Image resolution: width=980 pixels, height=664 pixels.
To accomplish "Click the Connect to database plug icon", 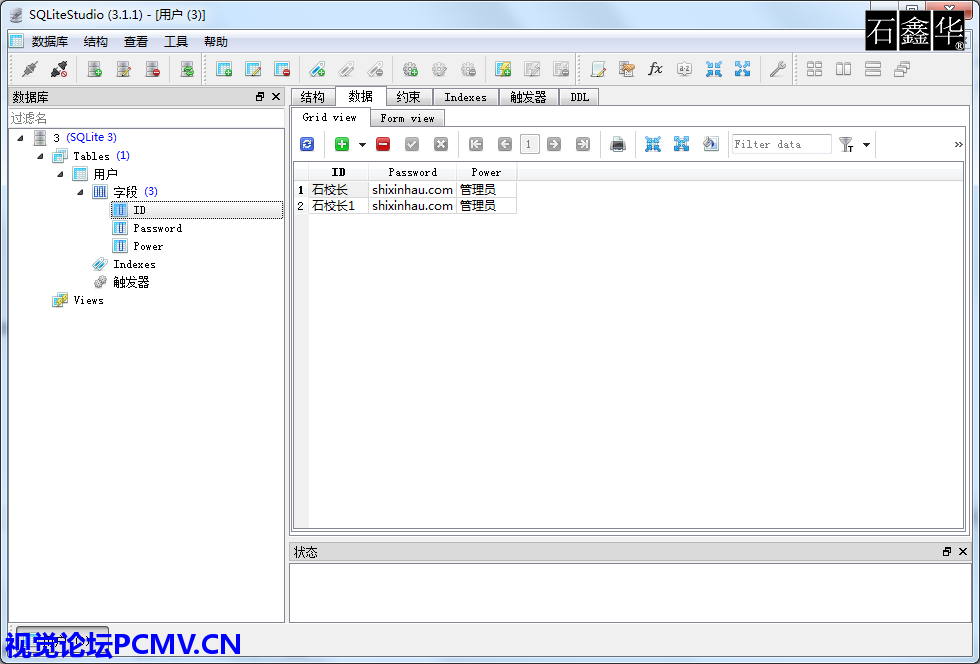I will coord(29,69).
